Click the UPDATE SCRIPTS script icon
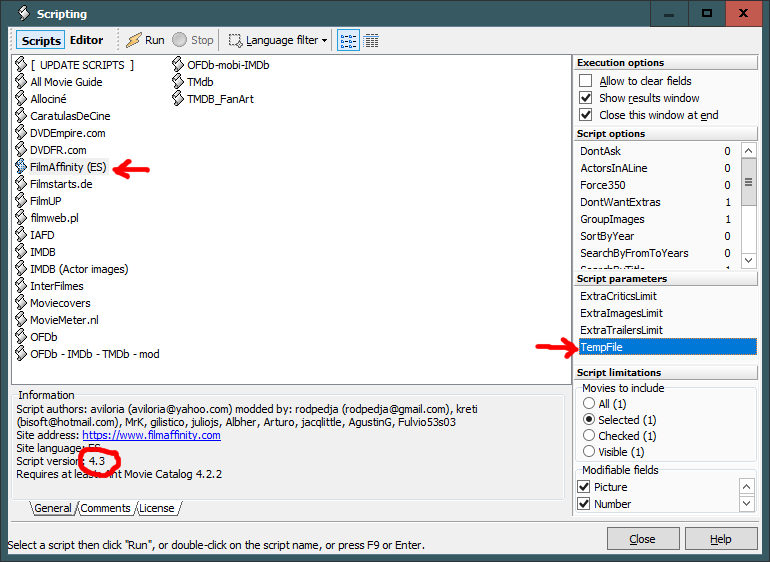The image size is (770, 562). [x=21, y=65]
